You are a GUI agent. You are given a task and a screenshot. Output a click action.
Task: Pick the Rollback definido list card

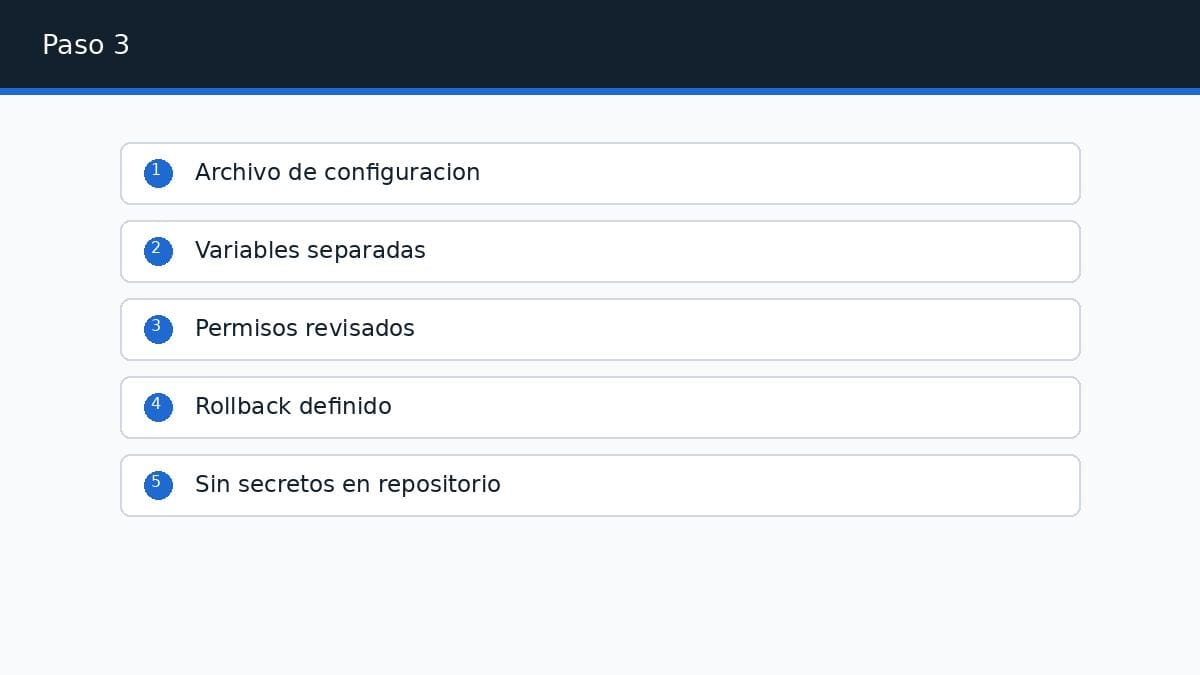600,407
